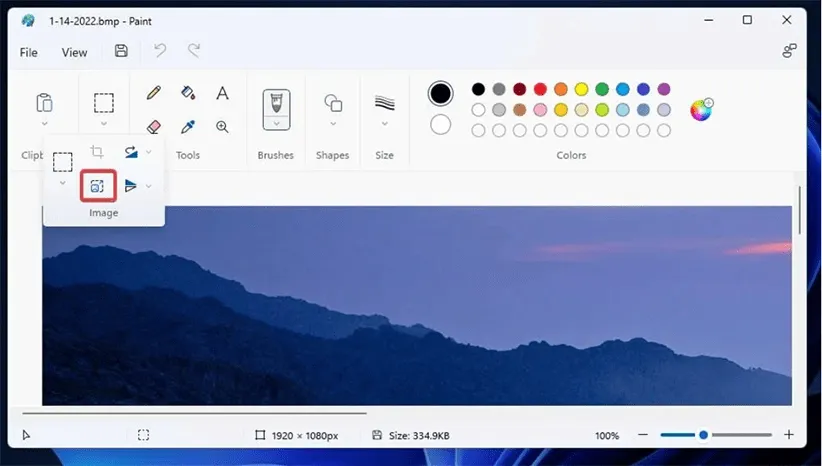This screenshot has width=822, height=466.
Task: Open the View menu
Action: [x=74, y=52]
